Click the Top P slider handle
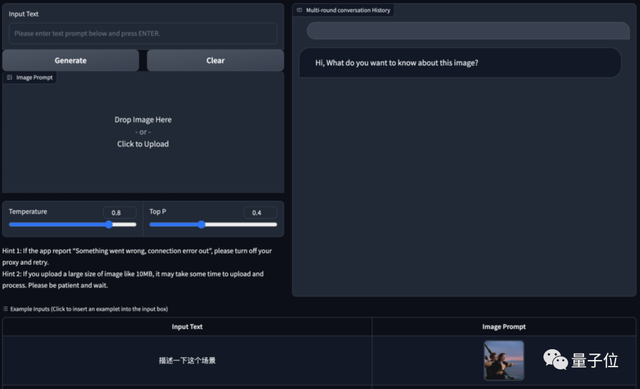This screenshot has height=389, width=640. tap(201, 225)
